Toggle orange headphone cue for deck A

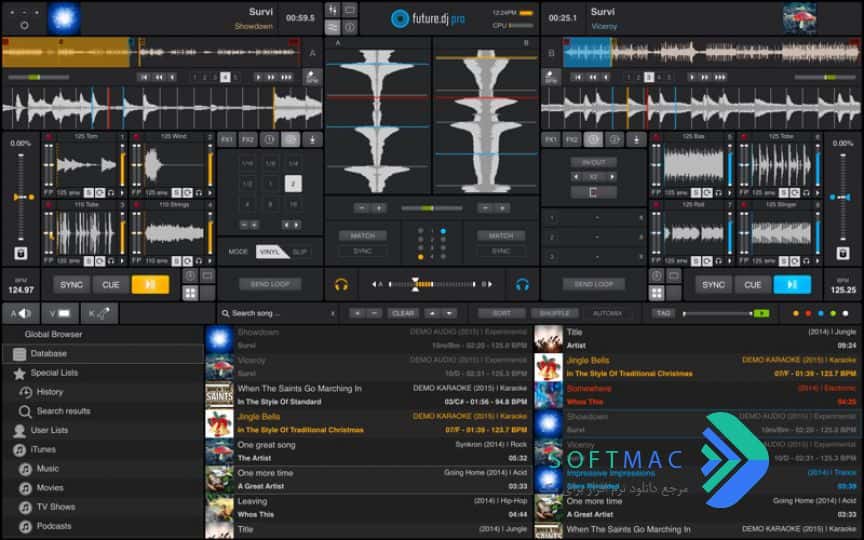pos(341,285)
